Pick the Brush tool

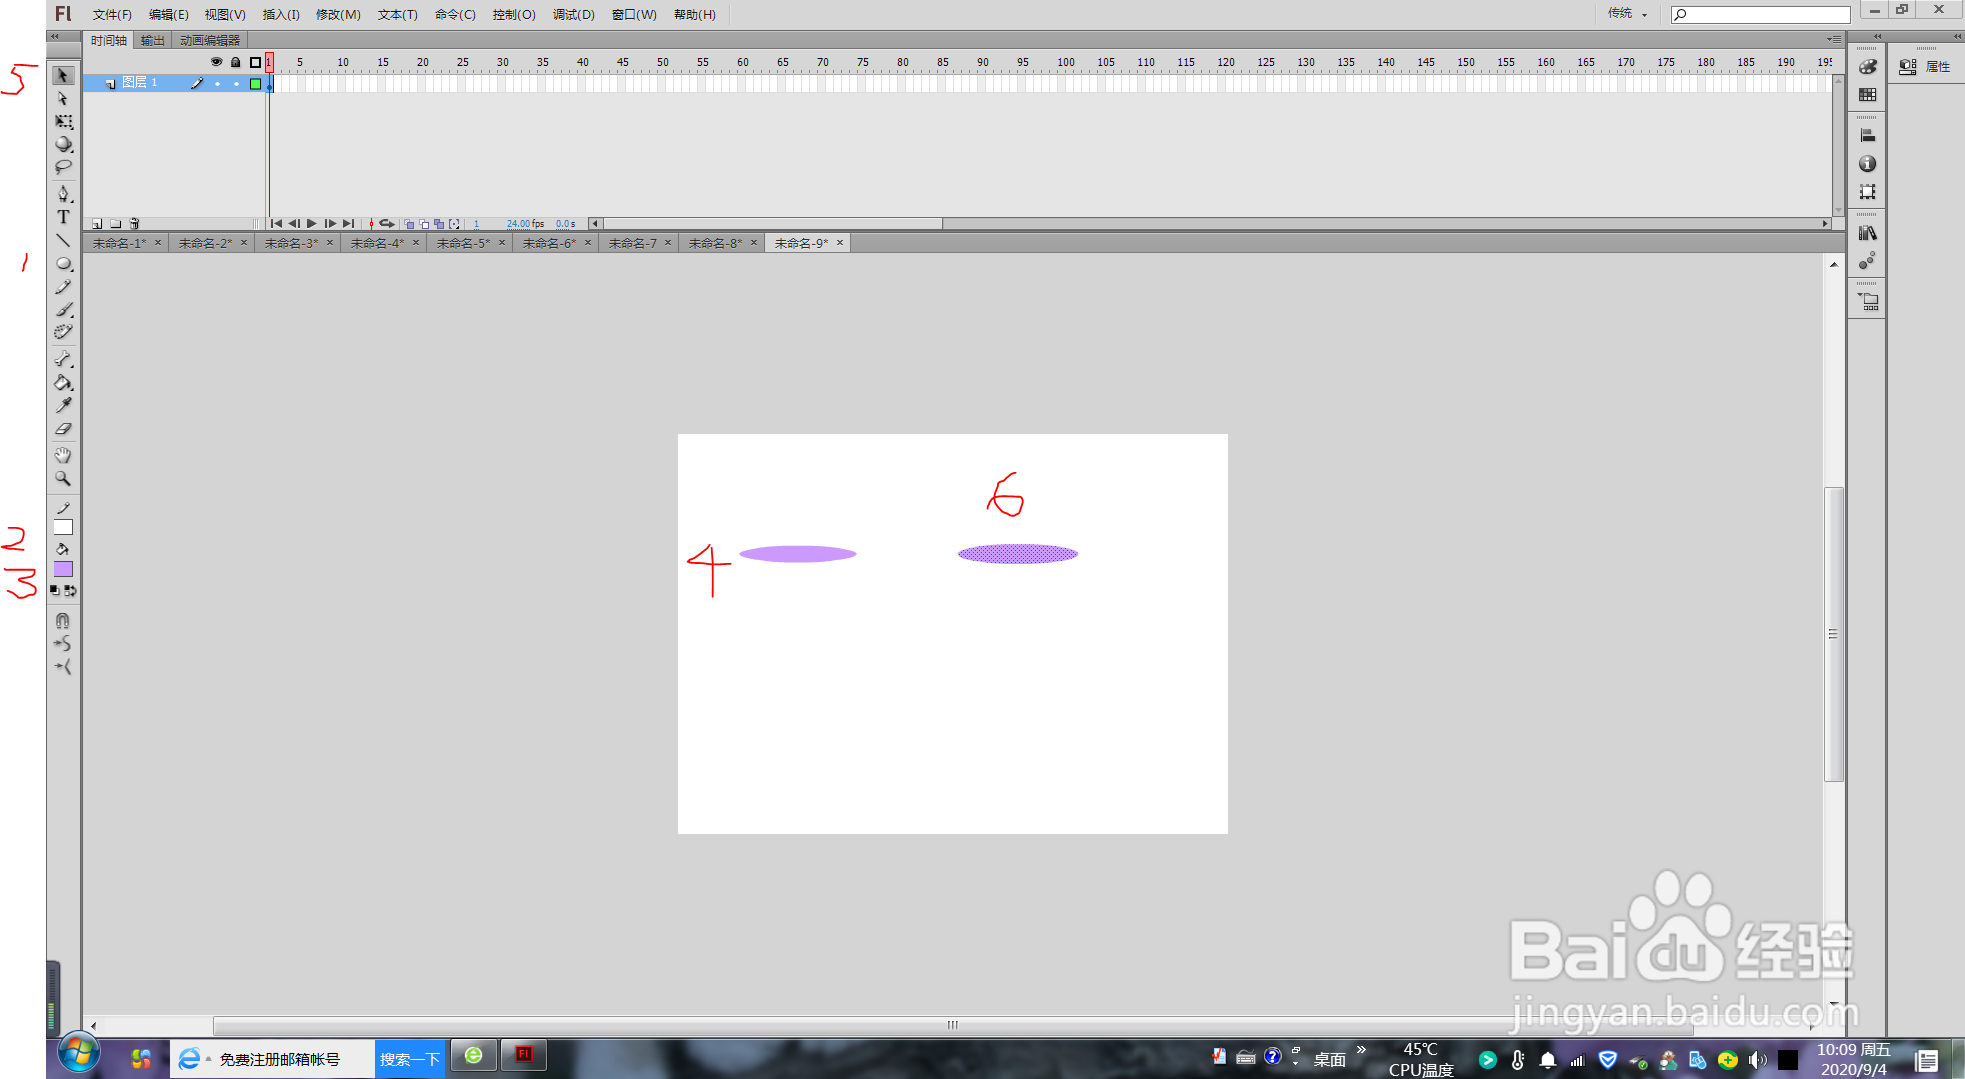(x=63, y=309)
